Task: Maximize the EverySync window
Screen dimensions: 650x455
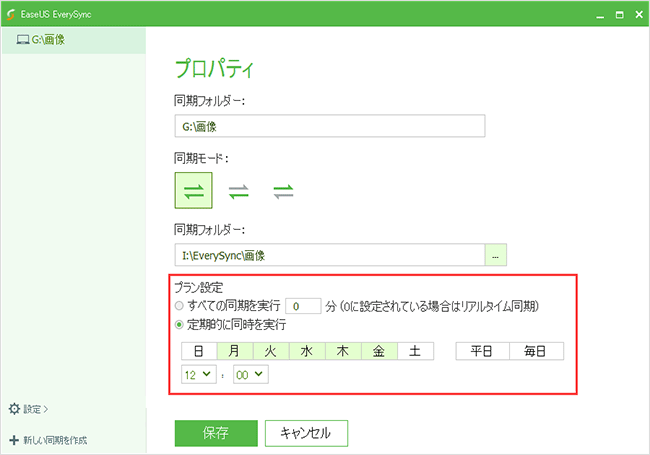Action: [x=619, y=15]
